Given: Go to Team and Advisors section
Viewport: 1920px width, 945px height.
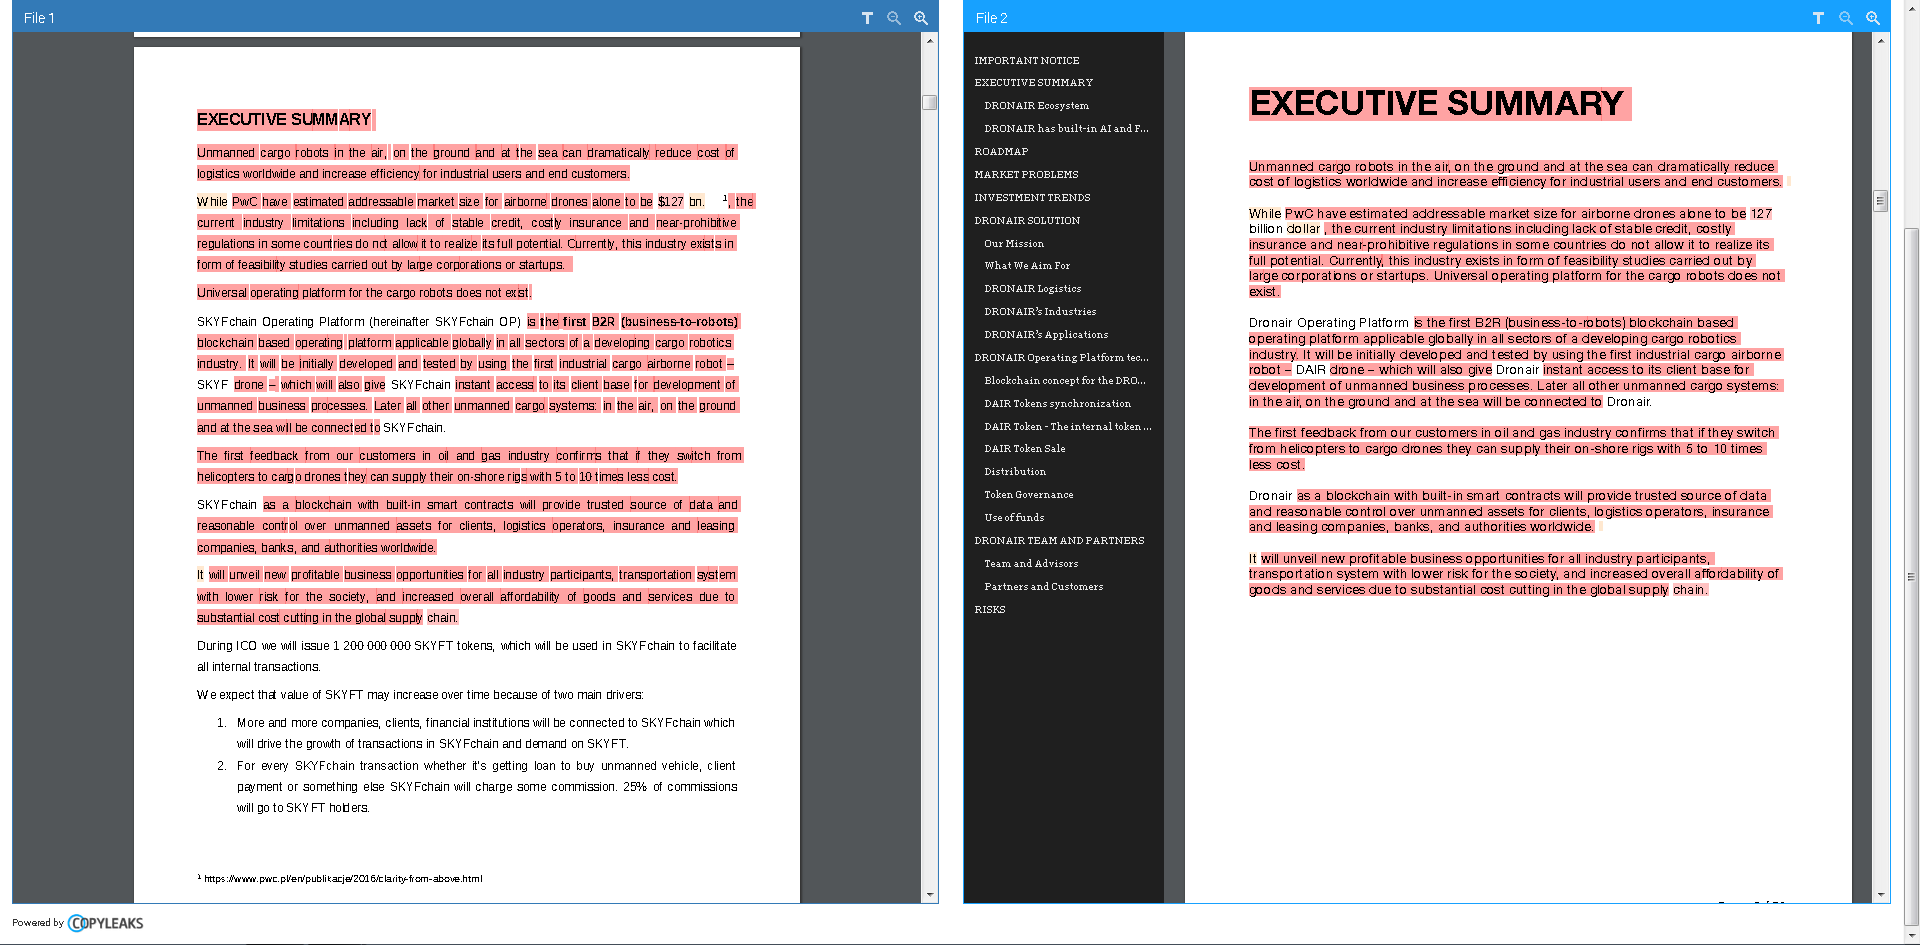Looking at the screenshot, I should 1031,564.
